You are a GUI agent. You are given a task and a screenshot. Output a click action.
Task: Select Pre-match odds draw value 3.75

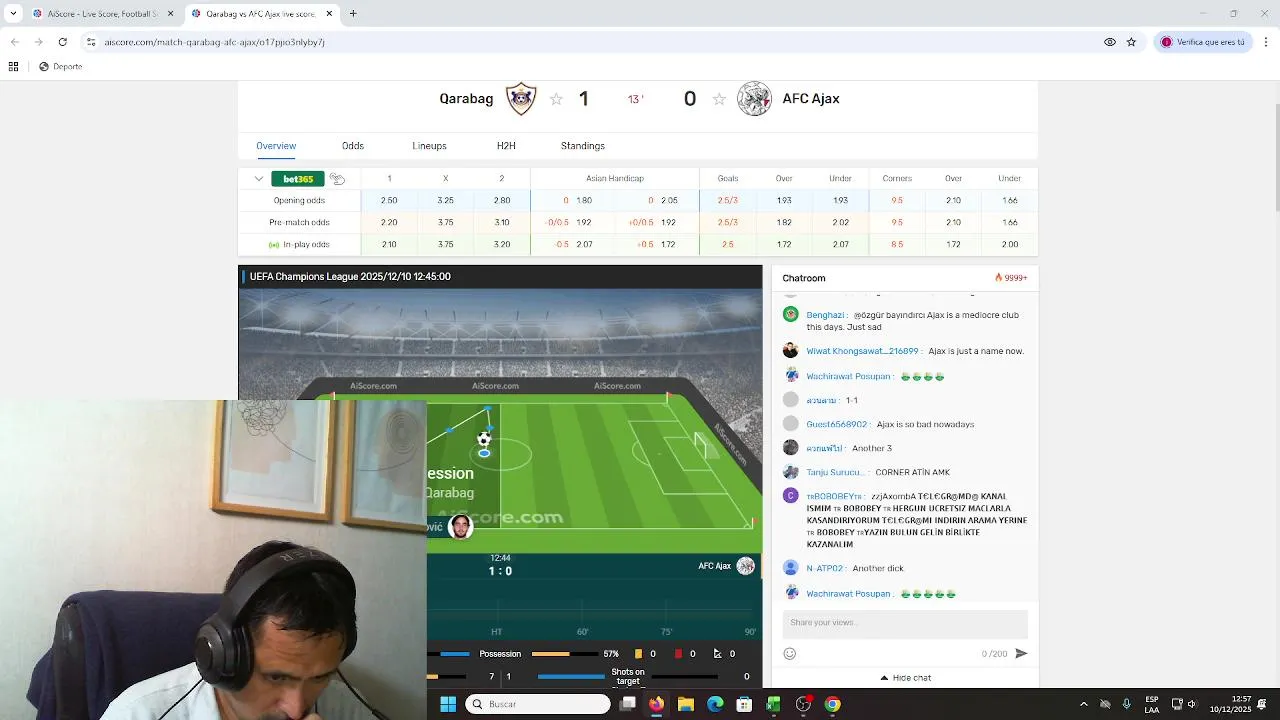pyautogui.click(x=446, y=222)
